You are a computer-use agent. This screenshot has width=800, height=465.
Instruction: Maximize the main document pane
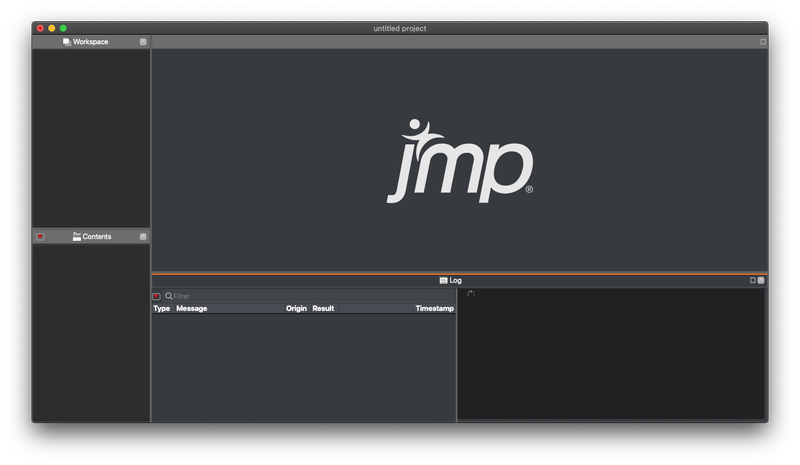(x=763, y=42)
